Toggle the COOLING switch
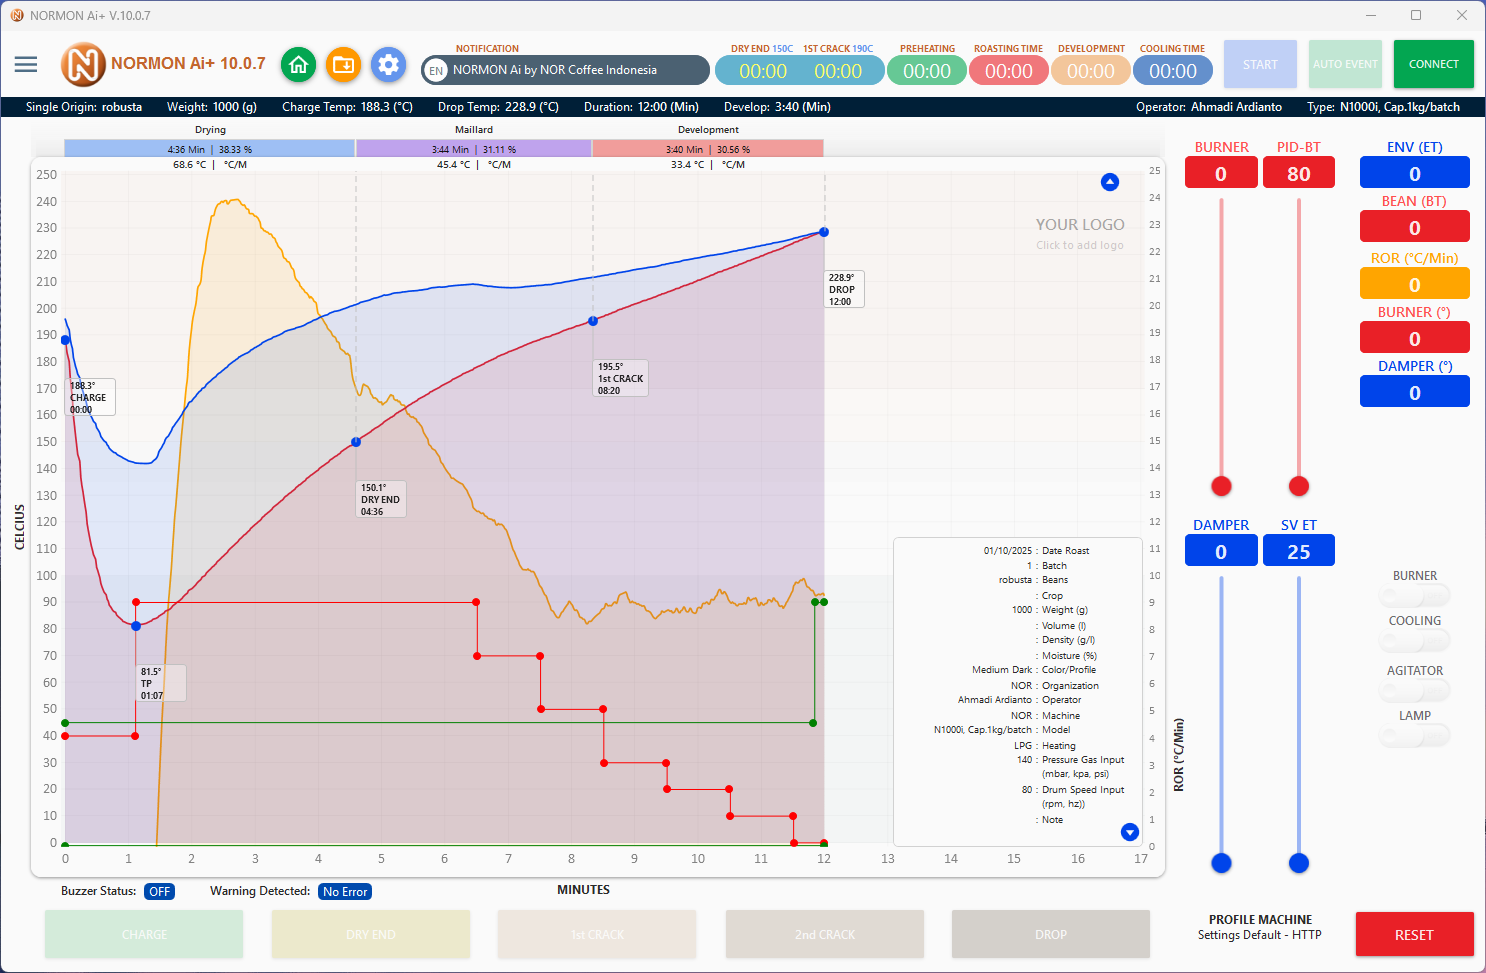 point(1414,641)
